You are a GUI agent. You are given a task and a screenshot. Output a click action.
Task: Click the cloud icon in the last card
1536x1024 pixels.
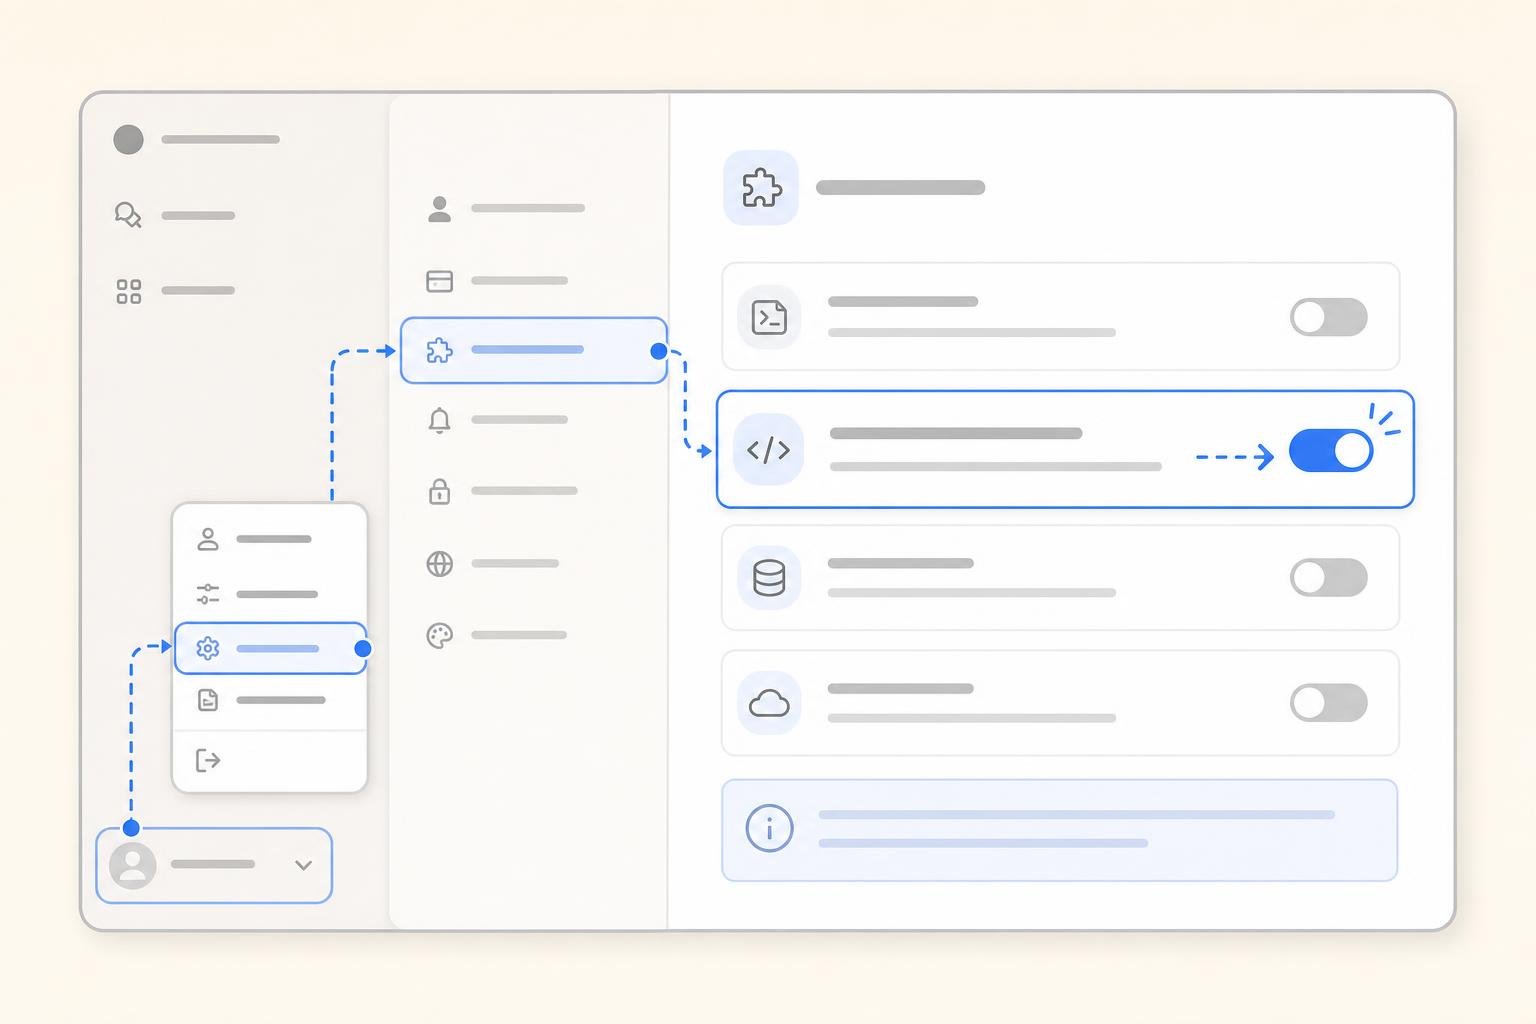coord(769,704)
